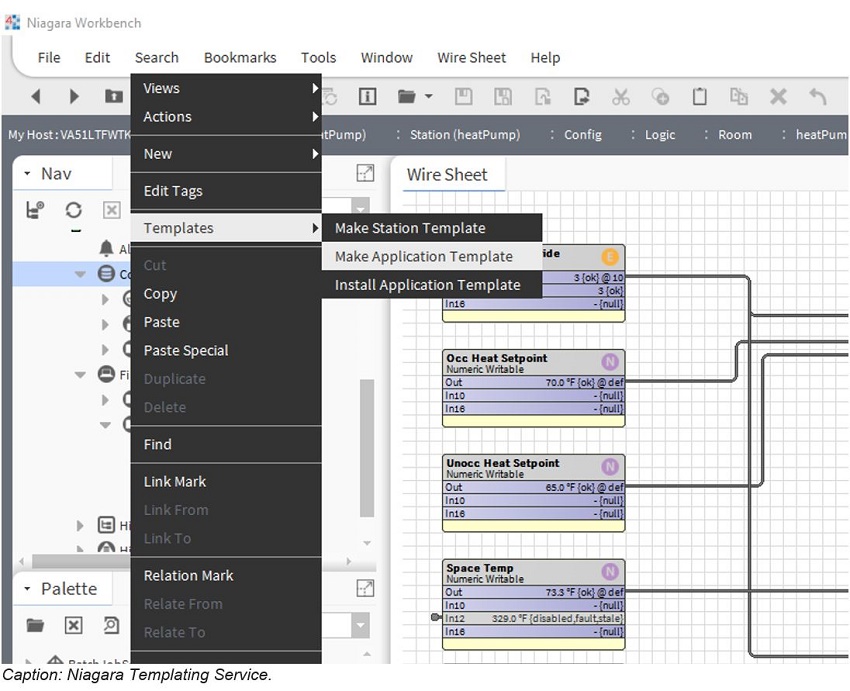Choose Paste Special from context menu
This screenshot has height=691, width=850.
tap(226, 351)
